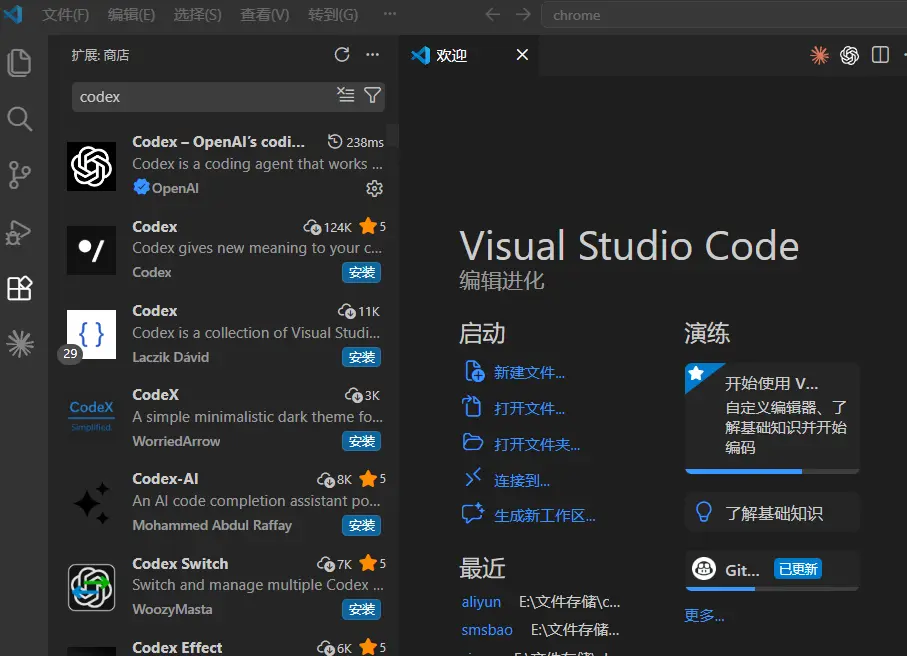Click the OpenAI Codex icon in editor toolbar
The image size is (907, 656).
(x=849, y=55)
